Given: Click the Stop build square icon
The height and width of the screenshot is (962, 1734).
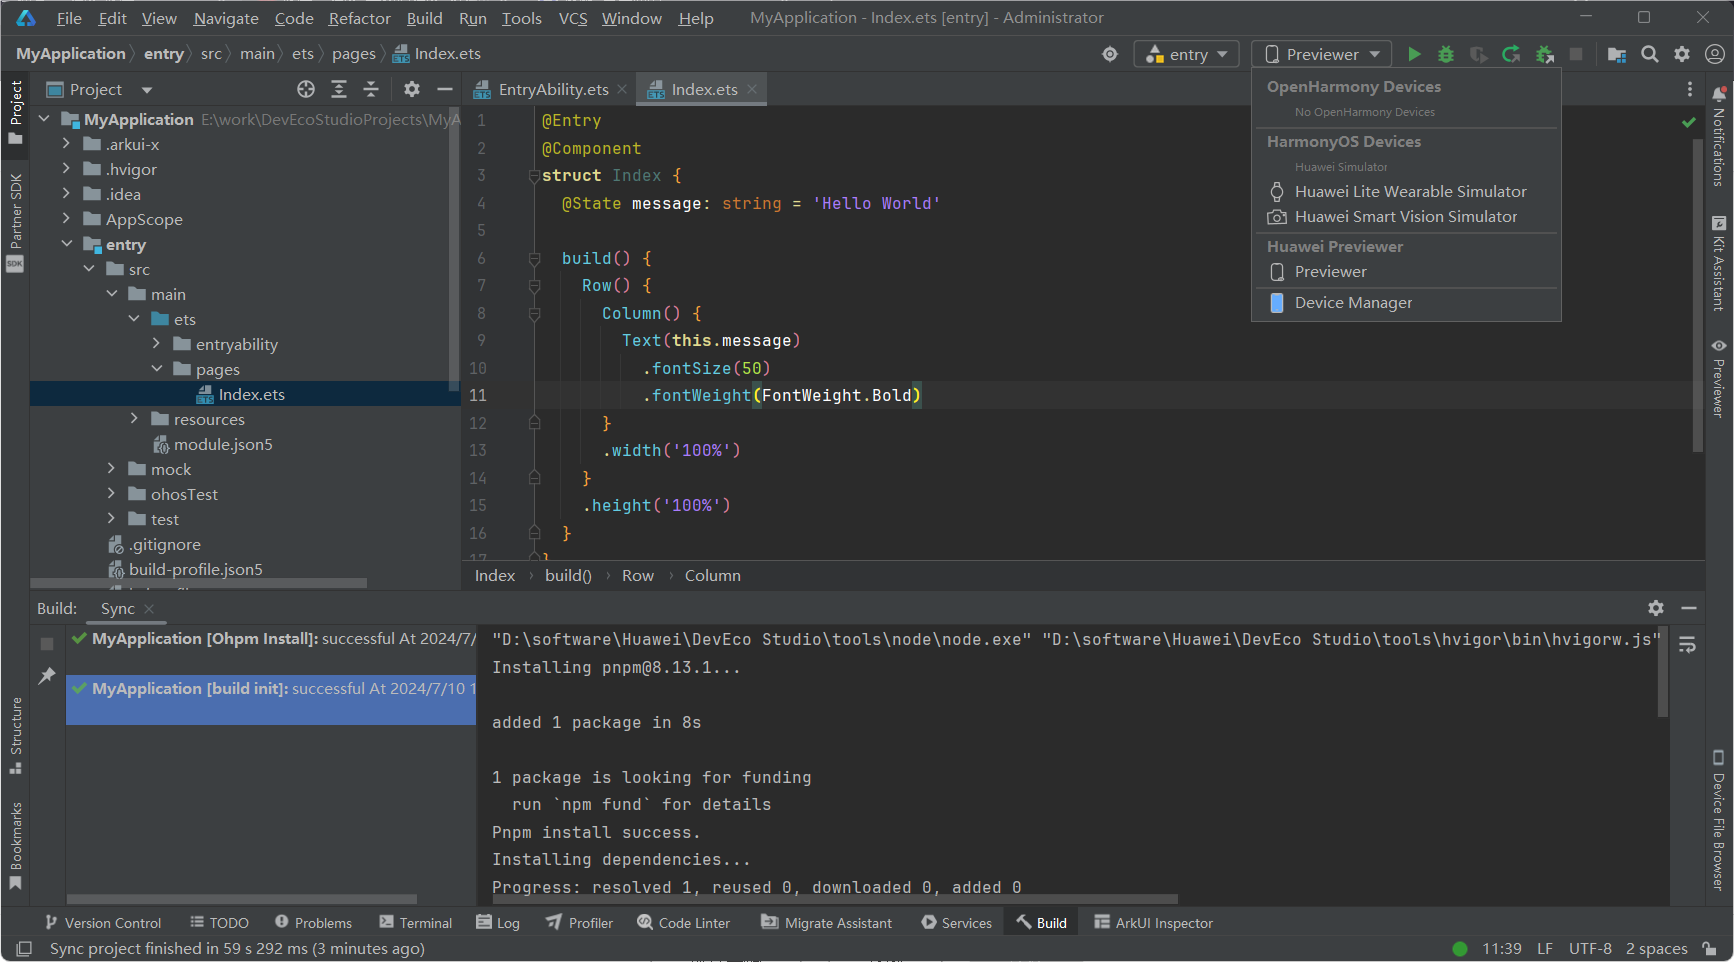Looking at the screenshot, I should pyautogui.click(x=47, y=644).
